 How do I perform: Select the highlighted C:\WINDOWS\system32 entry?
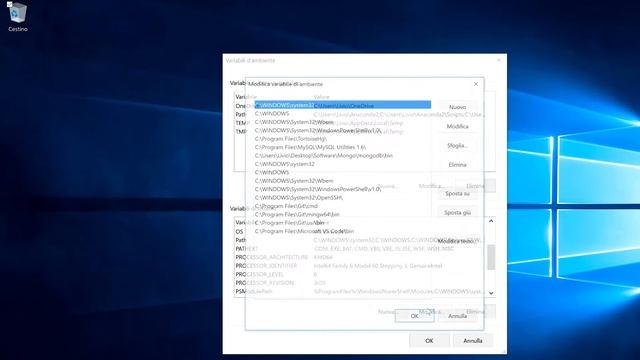pyautogui.click(x=342, y=105)
